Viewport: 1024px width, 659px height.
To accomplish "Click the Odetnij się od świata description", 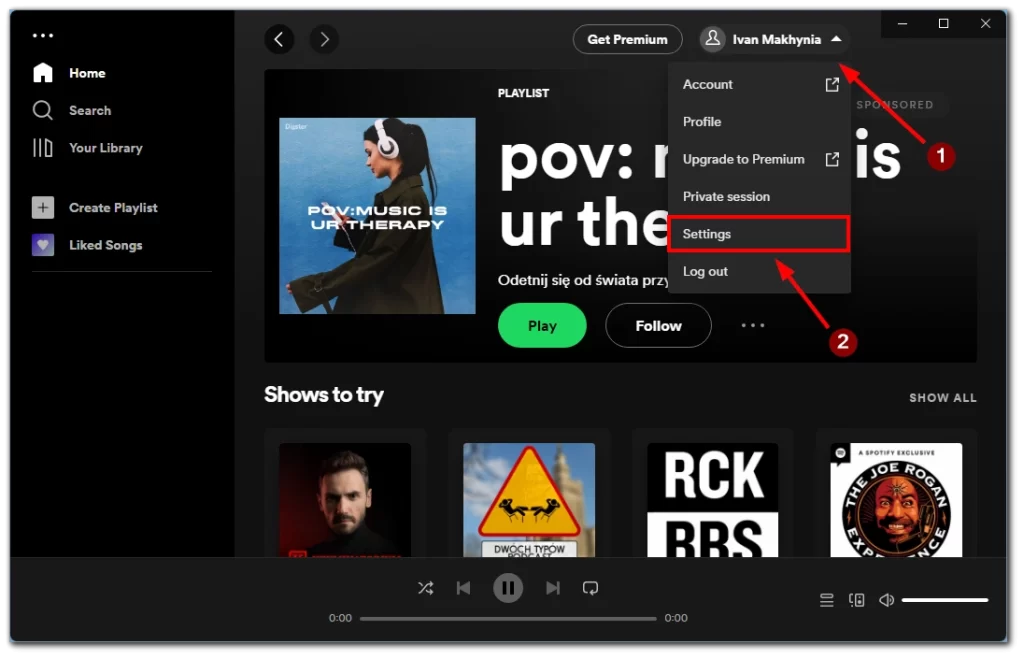I will point(583,280).
